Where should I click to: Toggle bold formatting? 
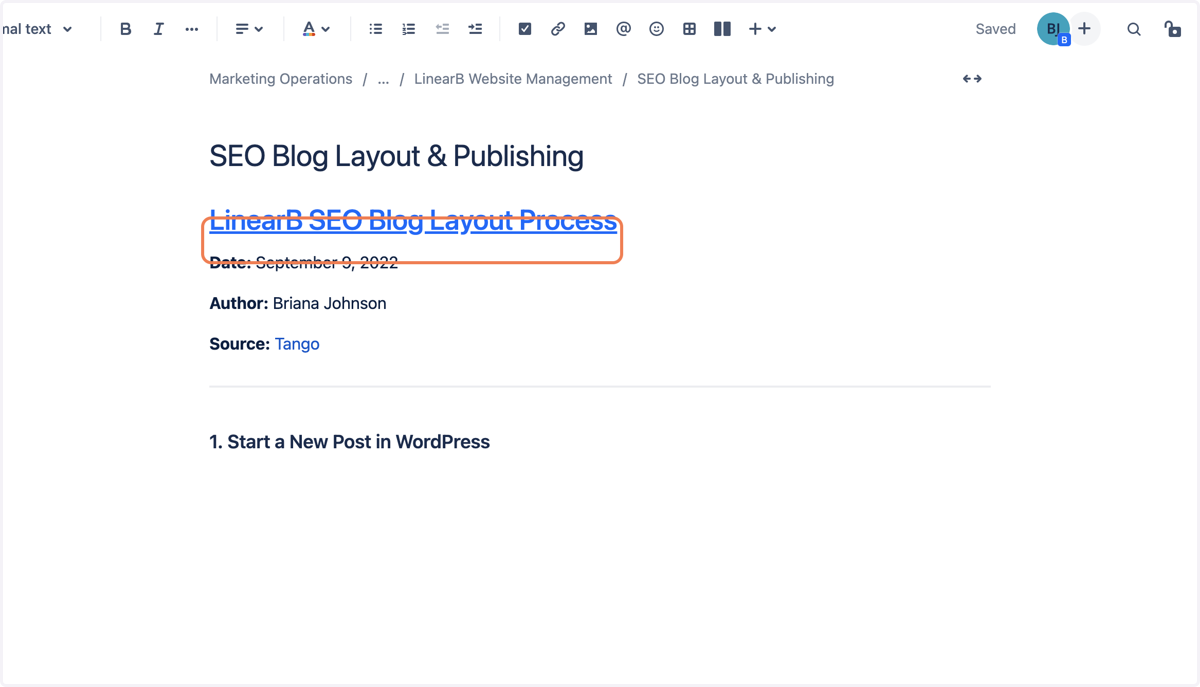(125, 29)
